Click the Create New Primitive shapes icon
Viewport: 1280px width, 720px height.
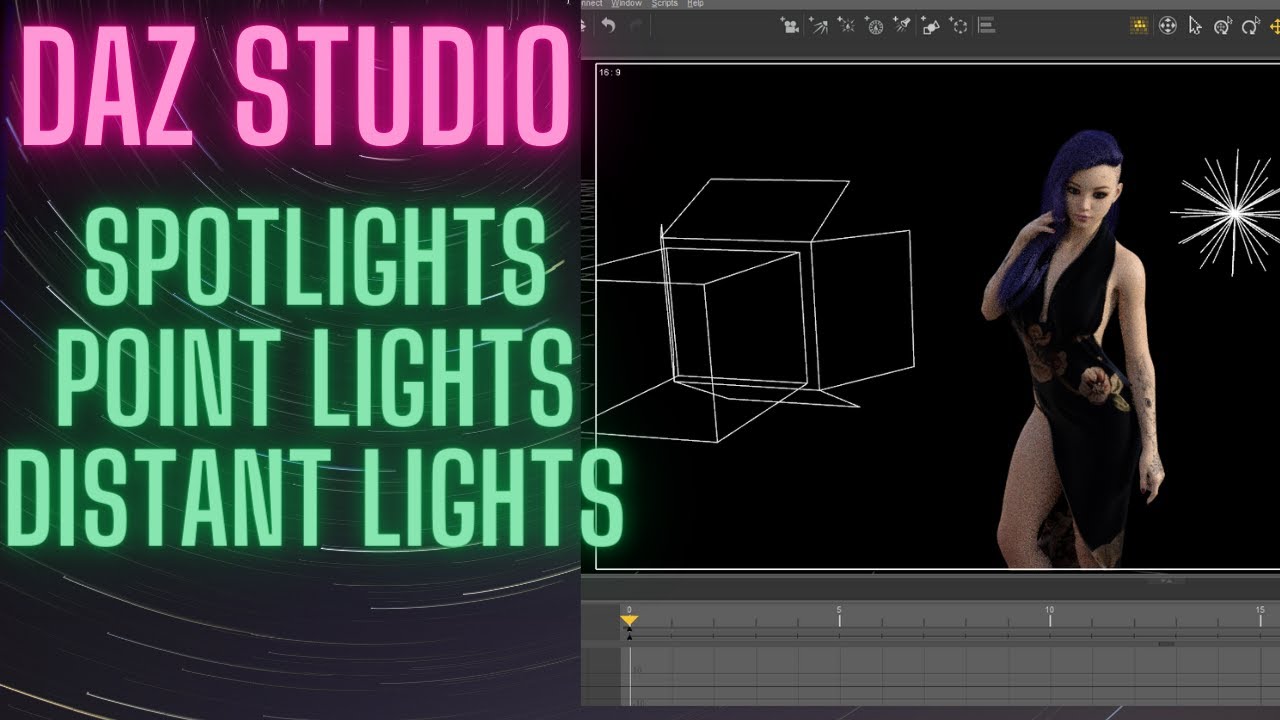(x=930, y=26)
